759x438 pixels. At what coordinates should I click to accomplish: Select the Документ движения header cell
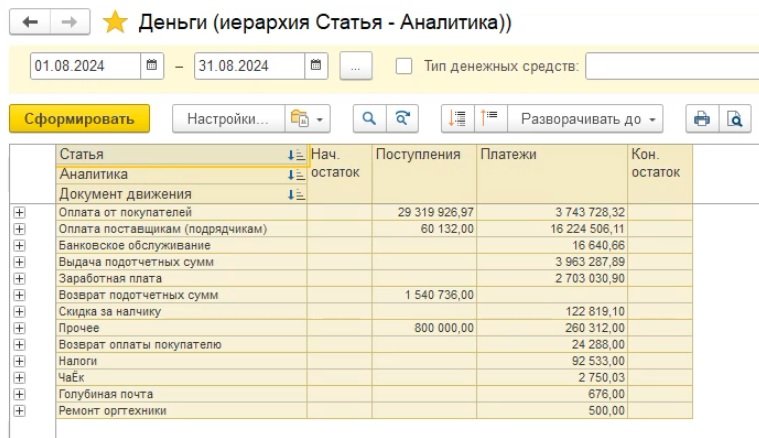coord(182,194)
